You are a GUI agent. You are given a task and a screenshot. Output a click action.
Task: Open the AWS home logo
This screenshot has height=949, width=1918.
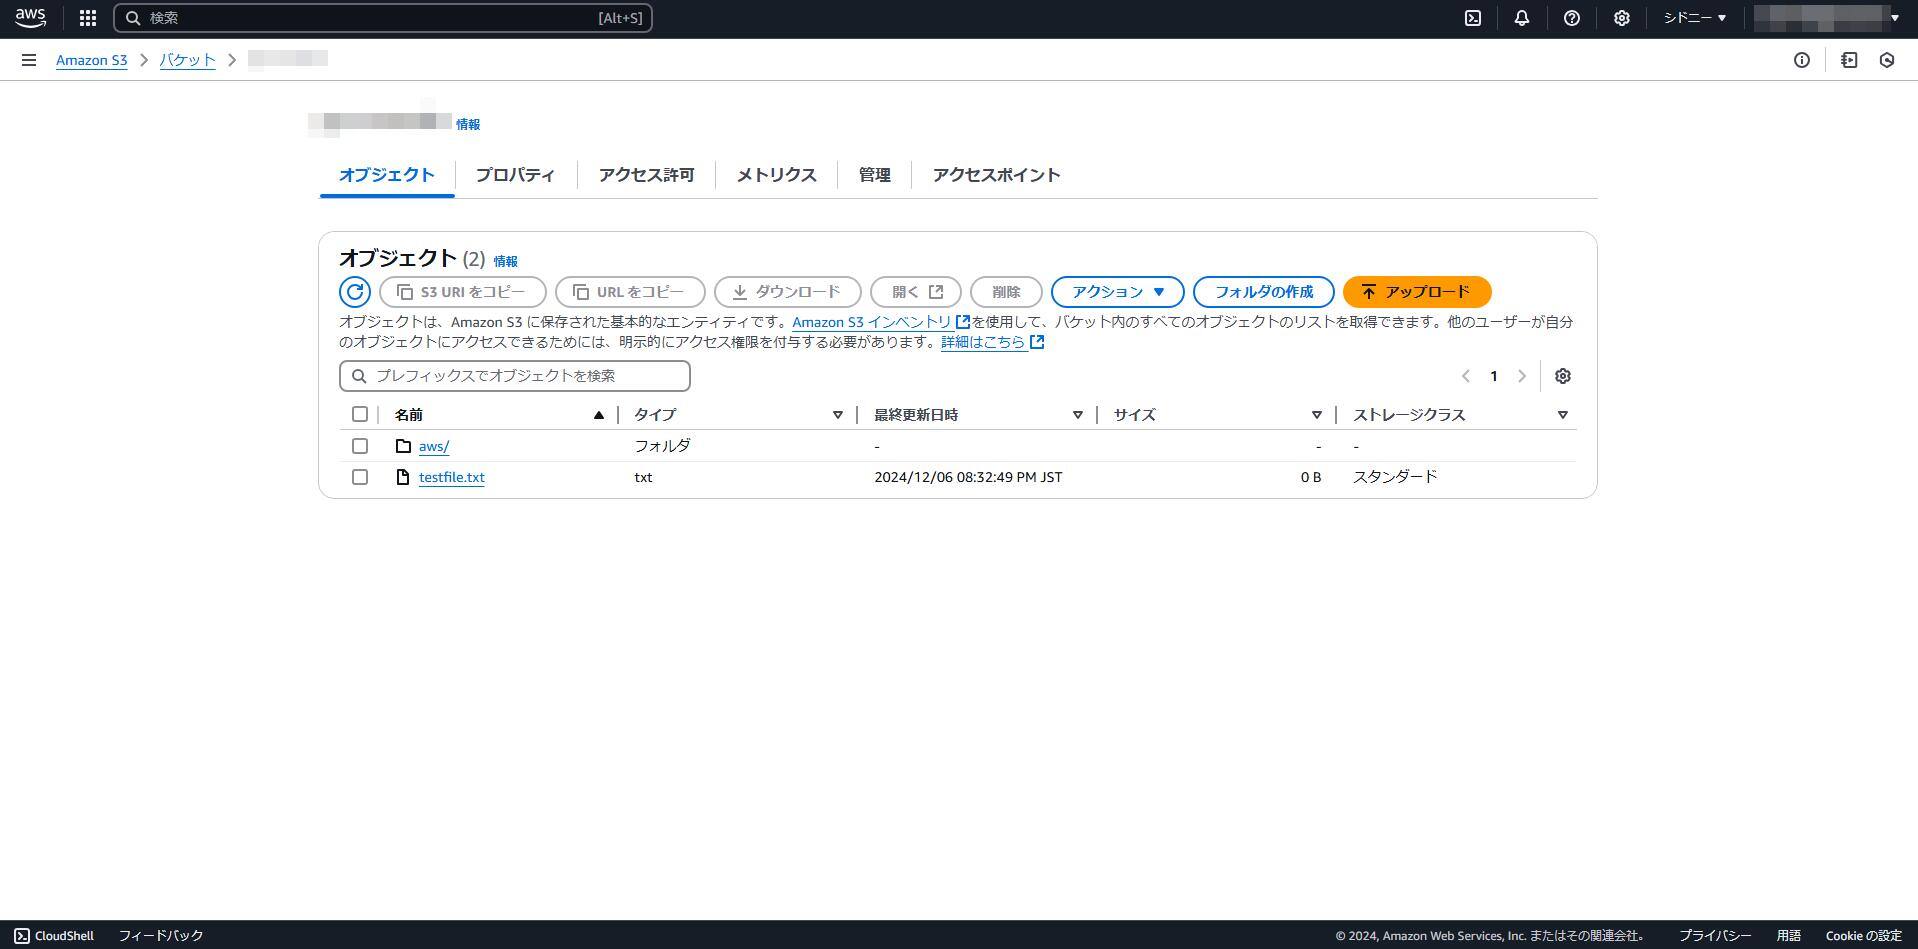pos(30,17)
